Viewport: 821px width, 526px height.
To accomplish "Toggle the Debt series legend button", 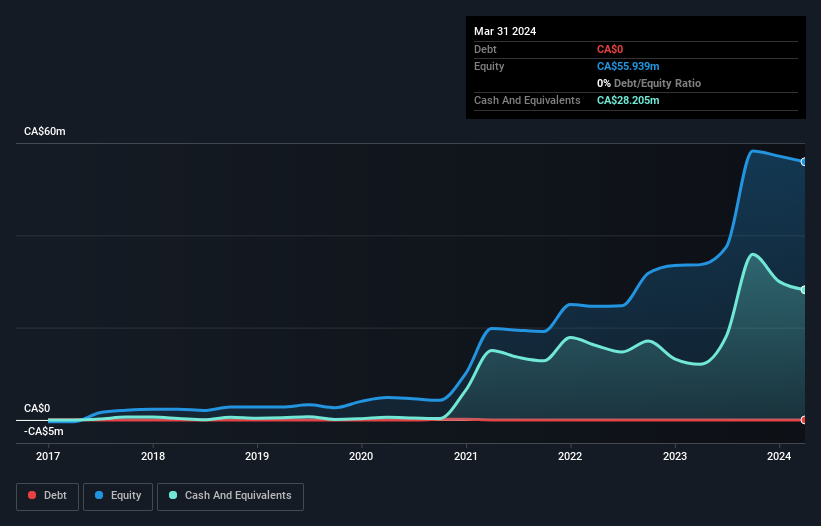I will click(x=48, y=496).
